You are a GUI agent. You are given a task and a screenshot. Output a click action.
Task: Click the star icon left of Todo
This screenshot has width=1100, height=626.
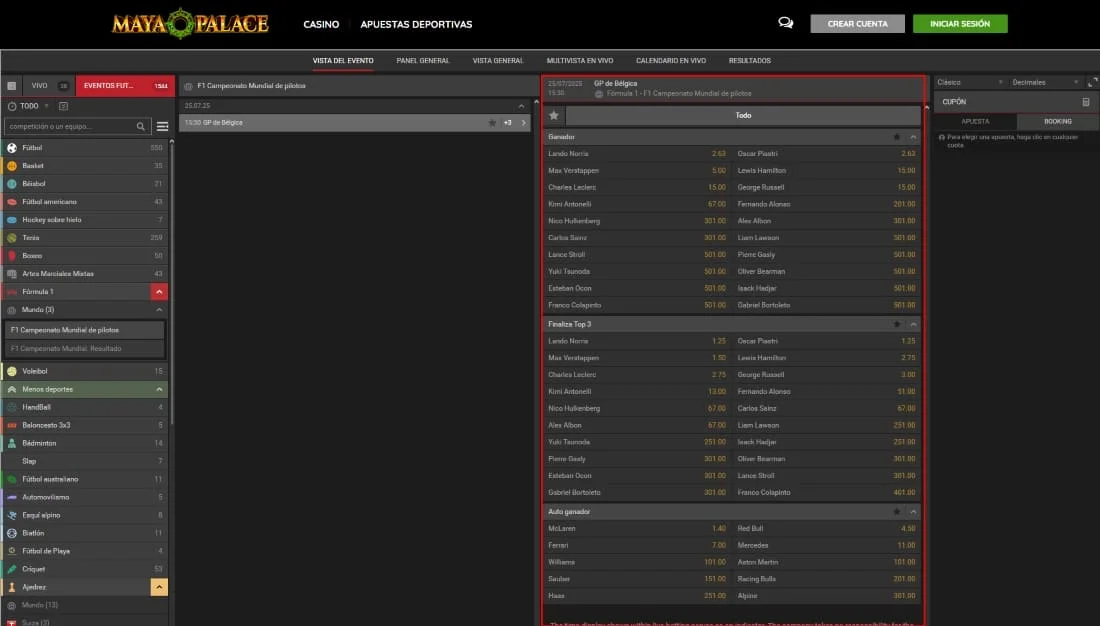point(554,115)
